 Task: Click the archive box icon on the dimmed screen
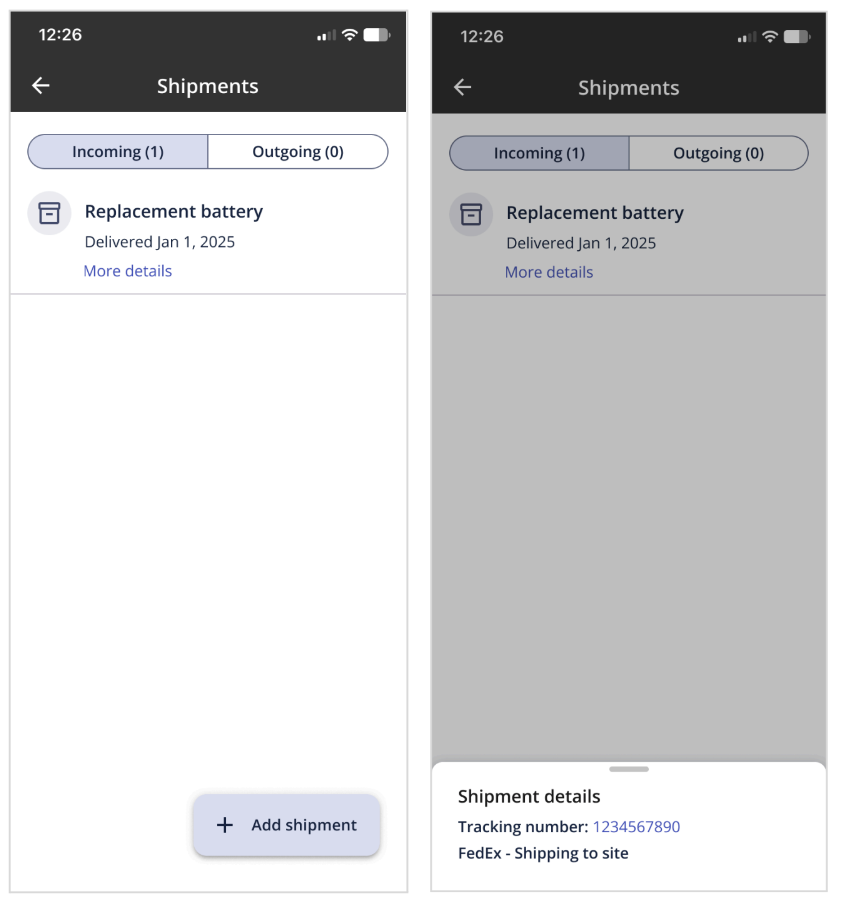471,214
